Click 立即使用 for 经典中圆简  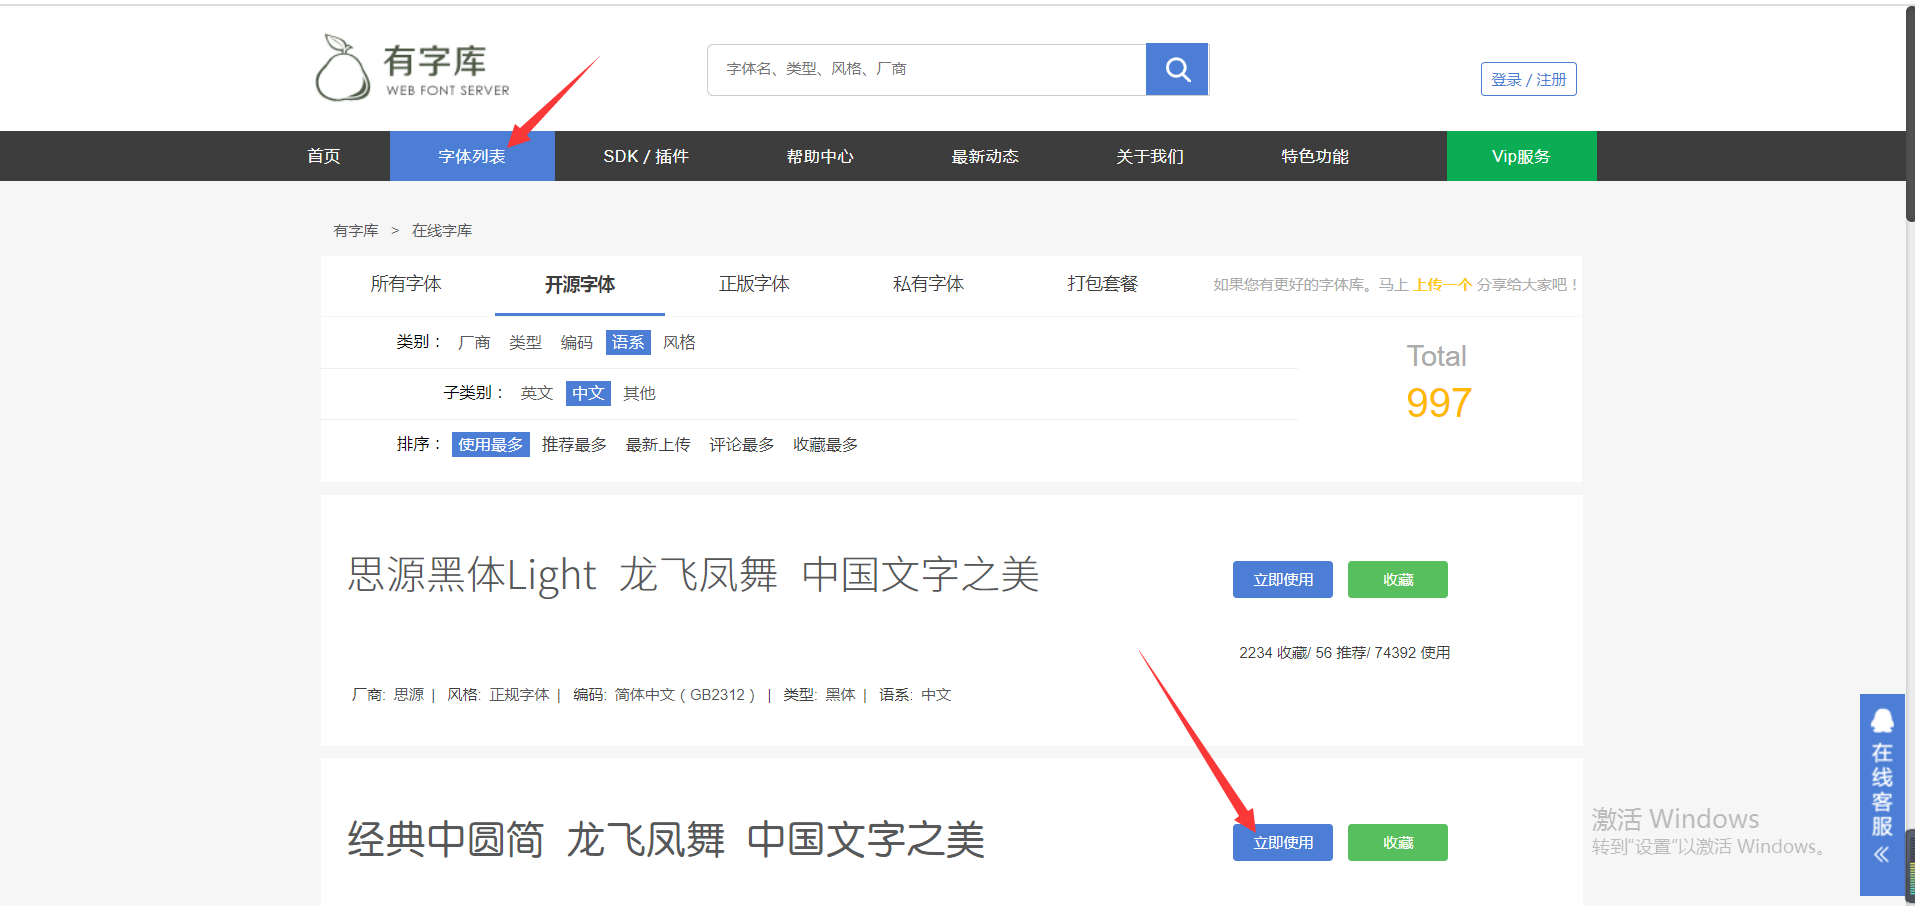click(x=1283, y=843)
